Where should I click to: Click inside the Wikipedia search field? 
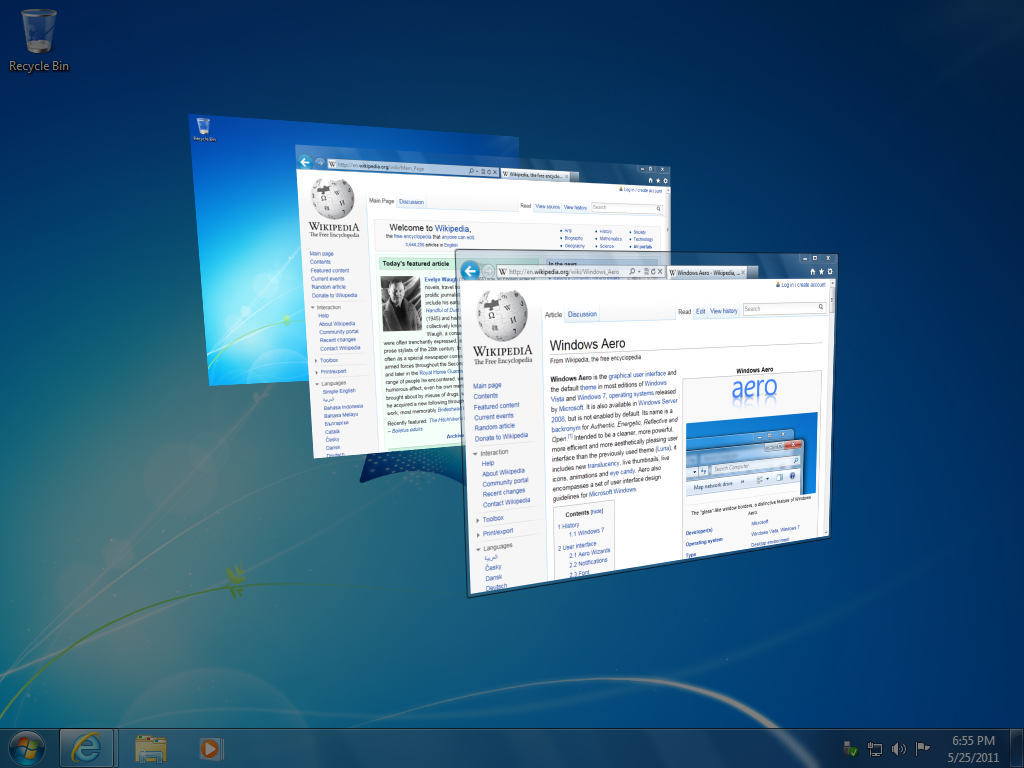pyautogui.click(x=775, y=308)
